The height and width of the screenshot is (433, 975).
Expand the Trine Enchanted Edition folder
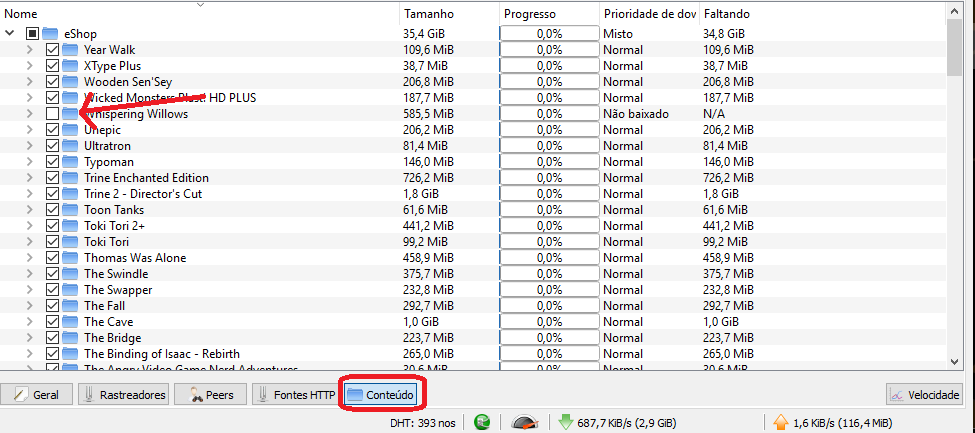coord(29,178)
